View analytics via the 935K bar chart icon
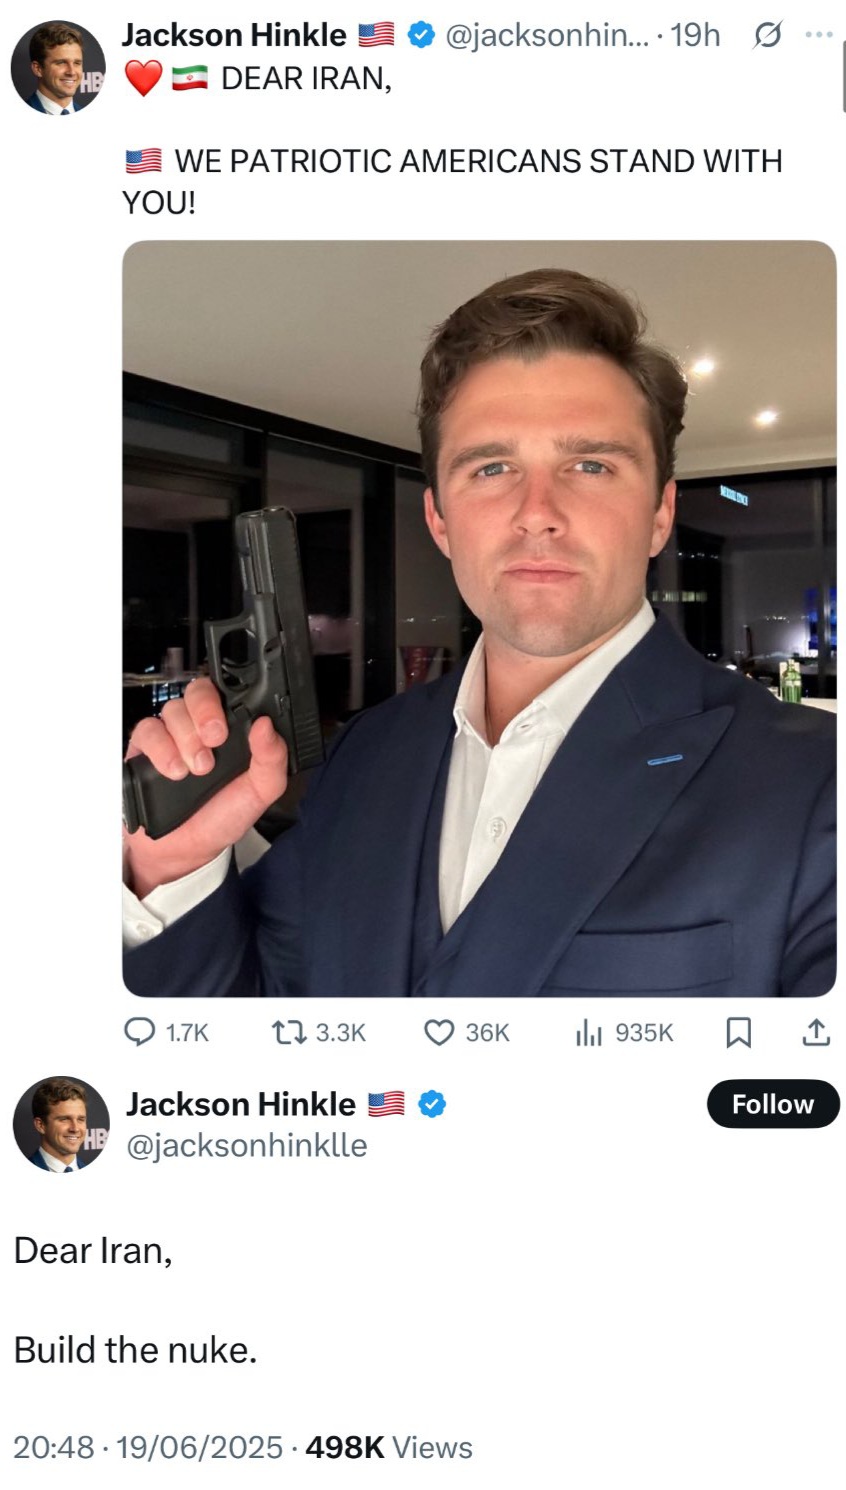The height and width of the screenshot is (1490, 846). pyautogui.click(x=589, y=1032)
